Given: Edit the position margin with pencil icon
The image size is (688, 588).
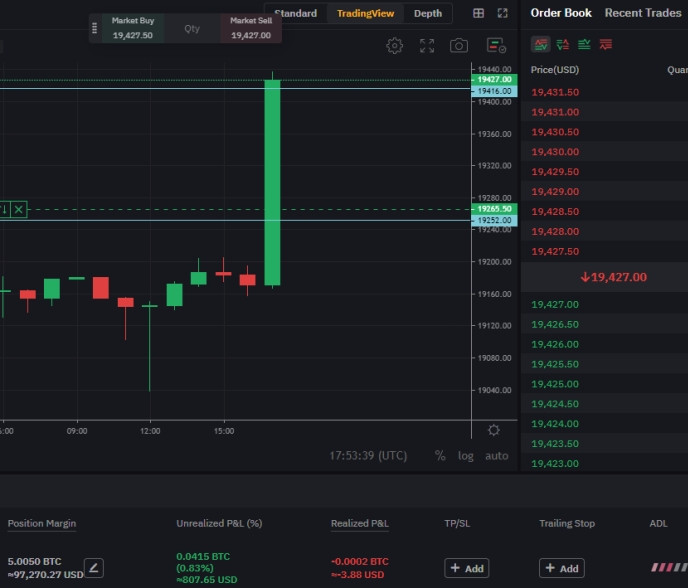Looking at the screenshot, I should tap(93, 568).
